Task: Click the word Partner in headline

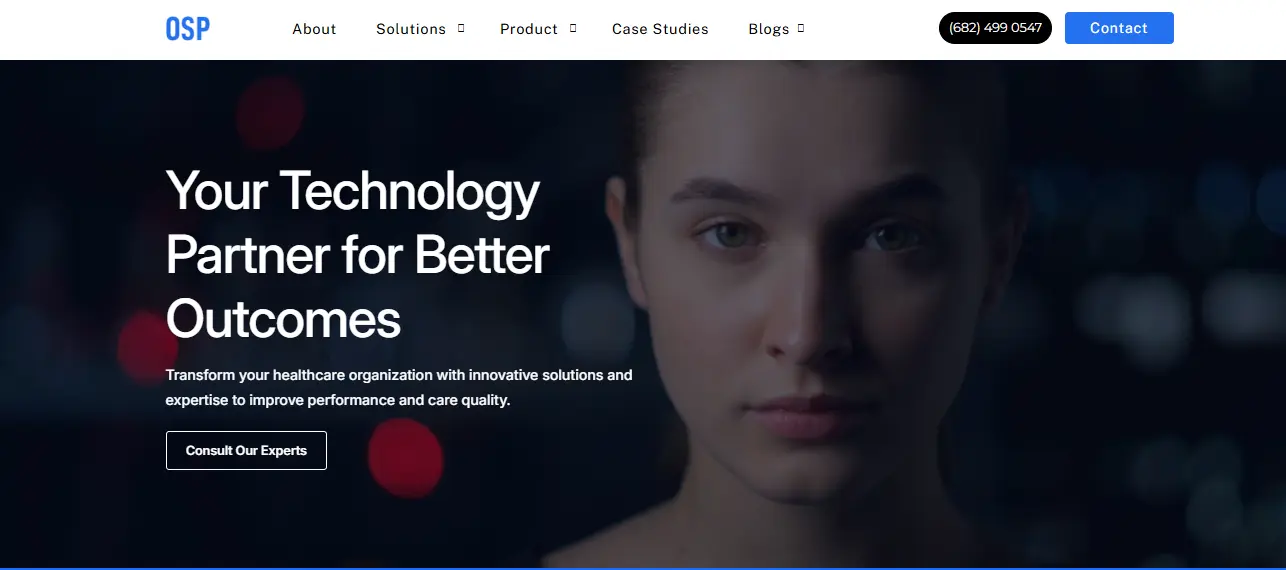Action: pyautogui.click(x=249, y=255)
